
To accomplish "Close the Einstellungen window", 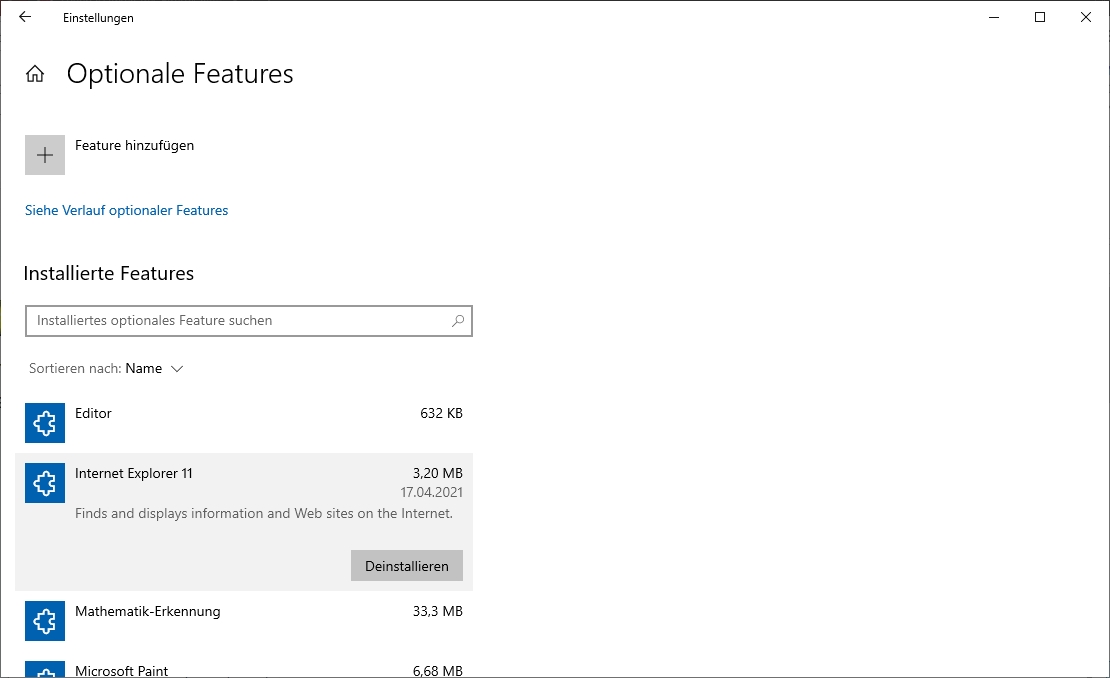I will pos(1086,17).
